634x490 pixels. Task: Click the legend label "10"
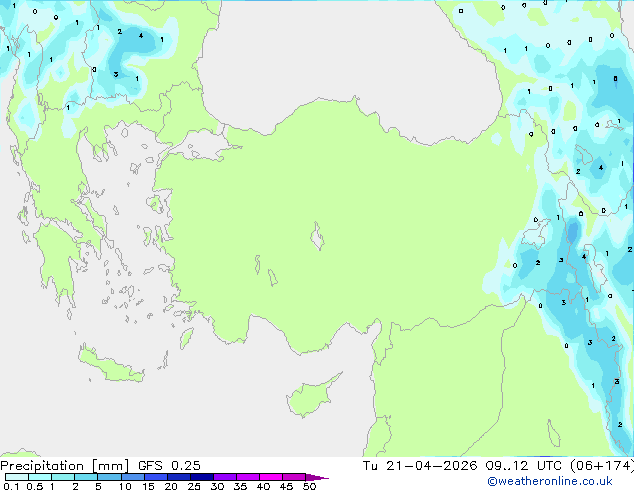125,486
